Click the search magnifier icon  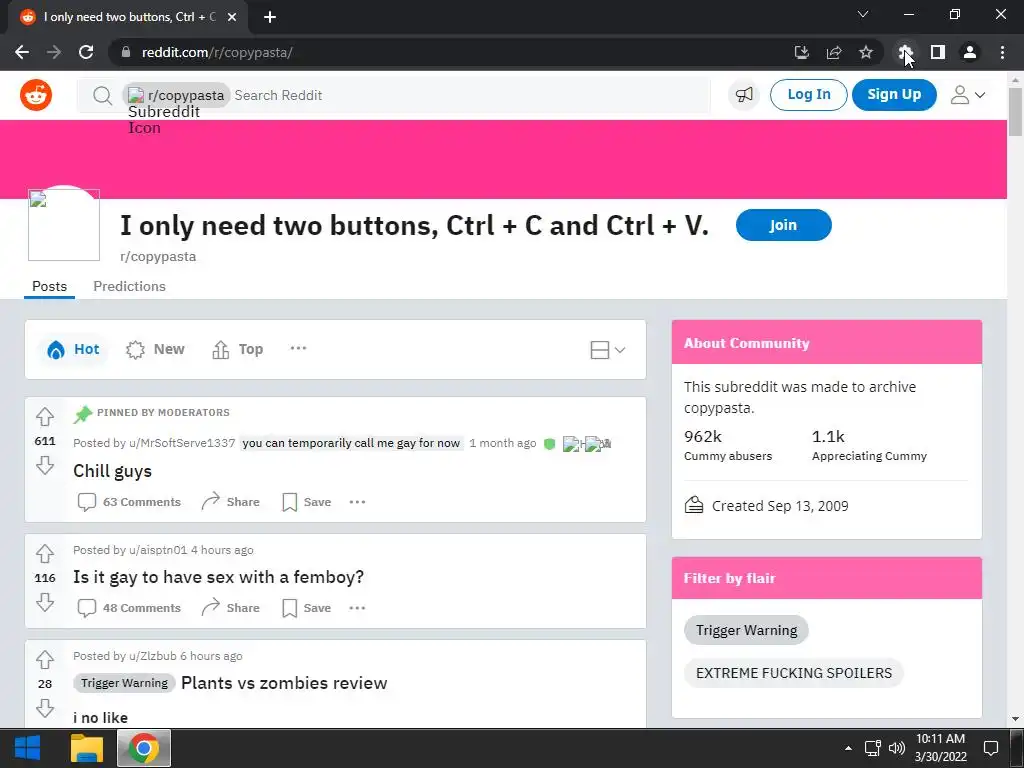pyautogui.click(x=102, y=95)
